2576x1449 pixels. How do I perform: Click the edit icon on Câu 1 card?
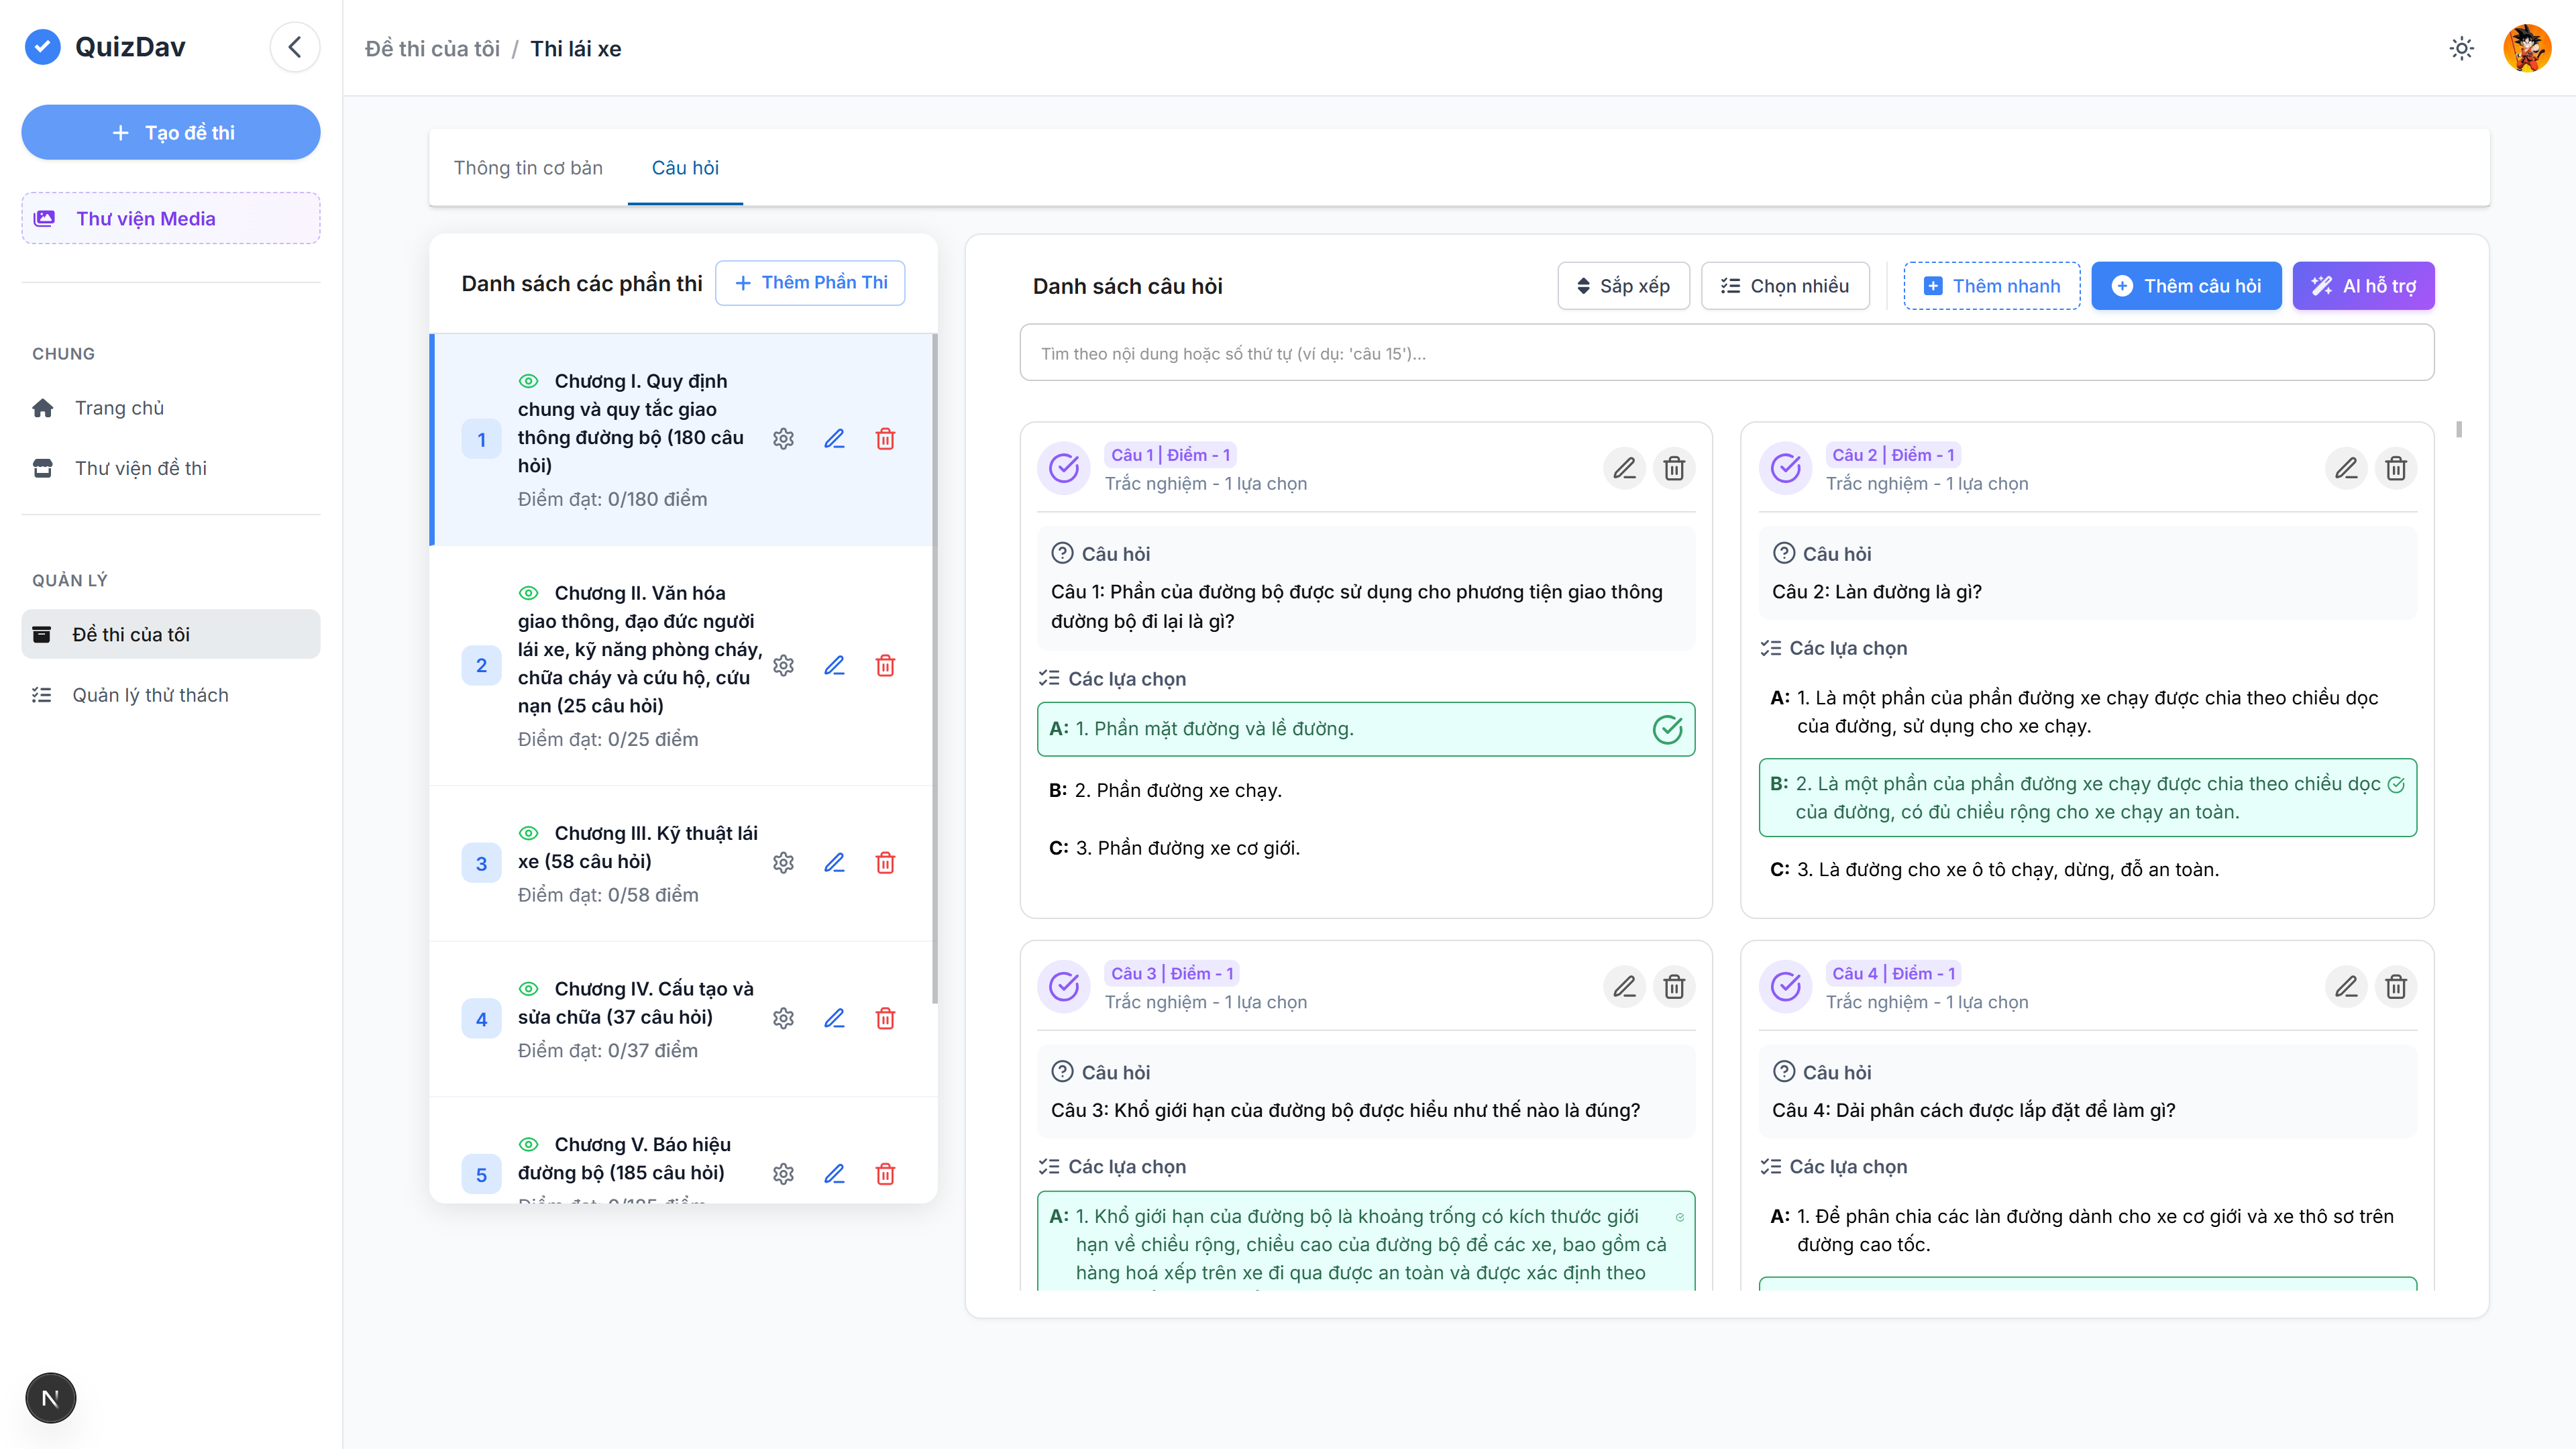click(1625, 468)
